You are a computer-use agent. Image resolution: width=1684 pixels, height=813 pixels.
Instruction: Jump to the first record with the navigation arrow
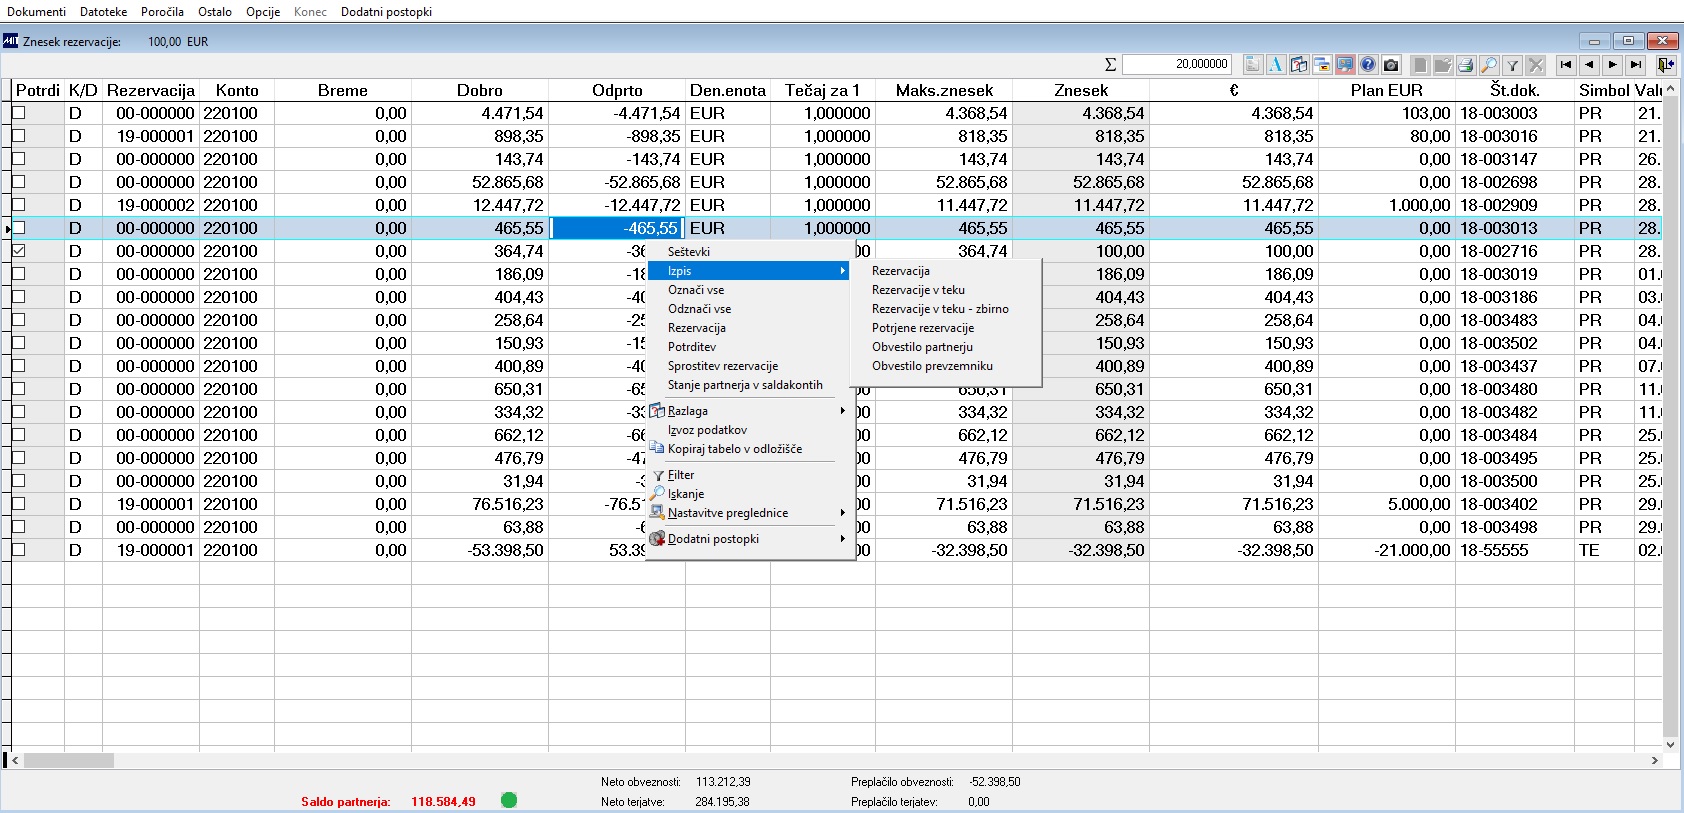[x=1566, y=65]
